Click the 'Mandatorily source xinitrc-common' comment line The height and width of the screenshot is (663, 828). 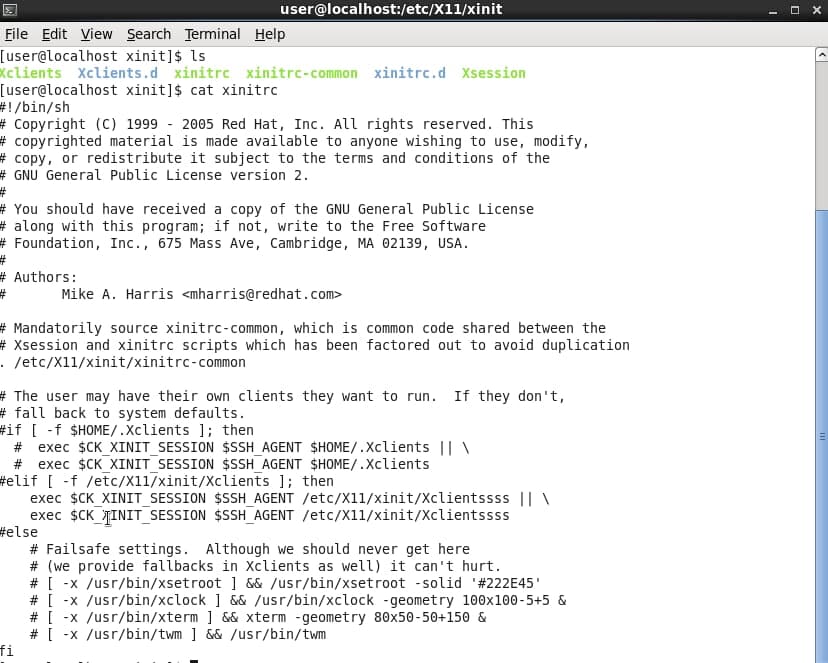[x=303, y=328]
